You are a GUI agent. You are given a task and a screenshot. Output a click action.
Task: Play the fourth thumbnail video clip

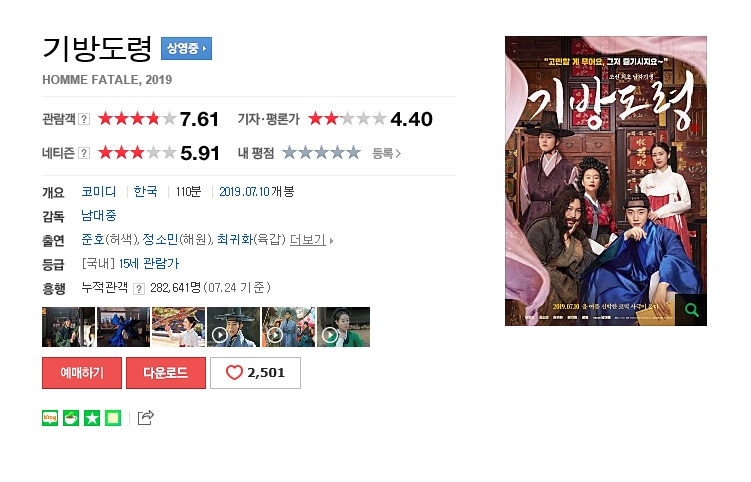[233, 327]
